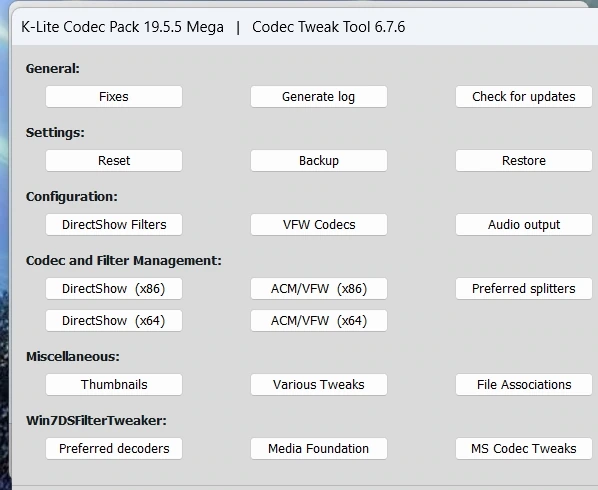Click the 'Configuration:' section heading
598x490 pixels.
[x=72, y=197]
